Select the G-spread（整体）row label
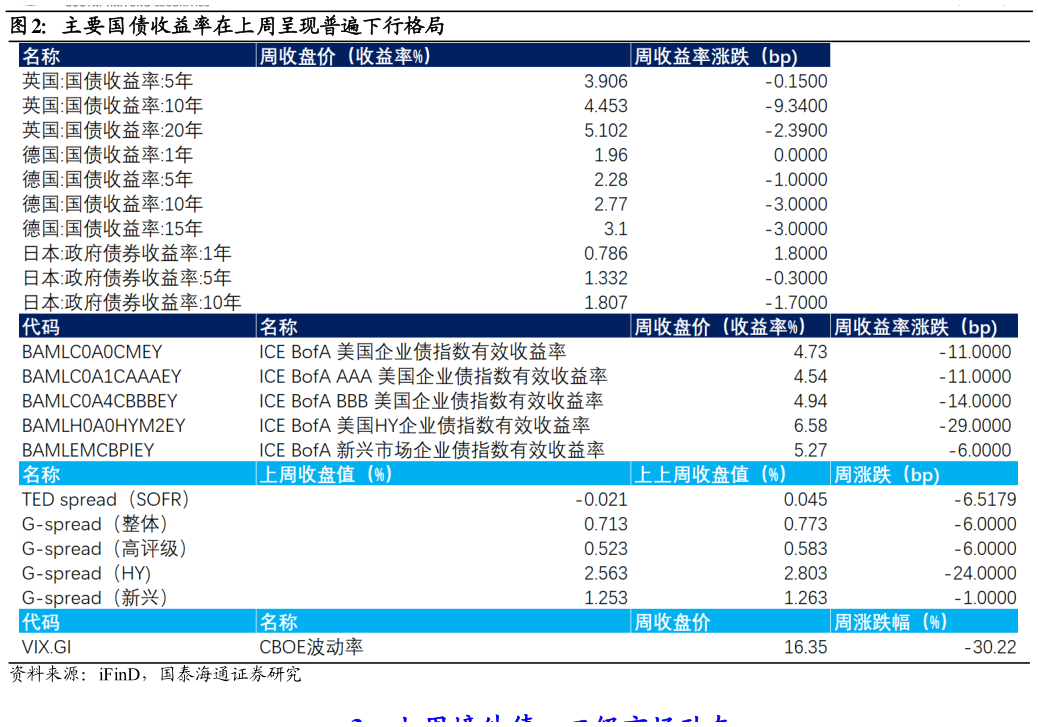This screenshot has width=1038, height=727. (95, 524)
